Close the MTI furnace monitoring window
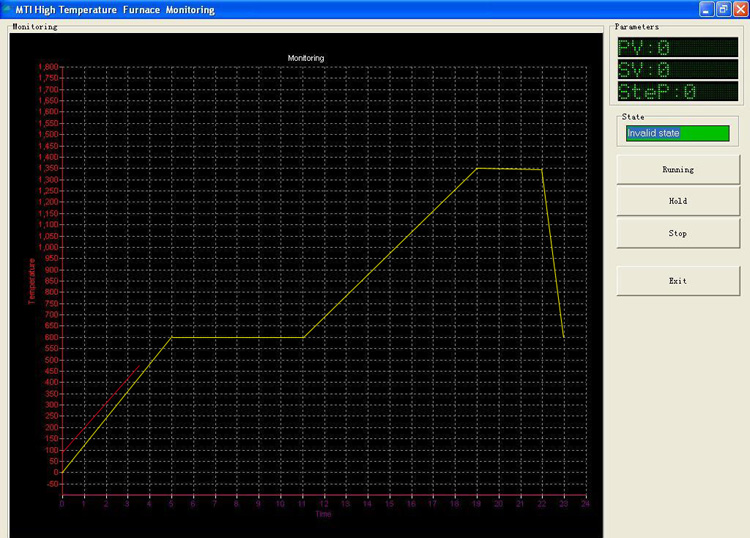 [740, 9]
